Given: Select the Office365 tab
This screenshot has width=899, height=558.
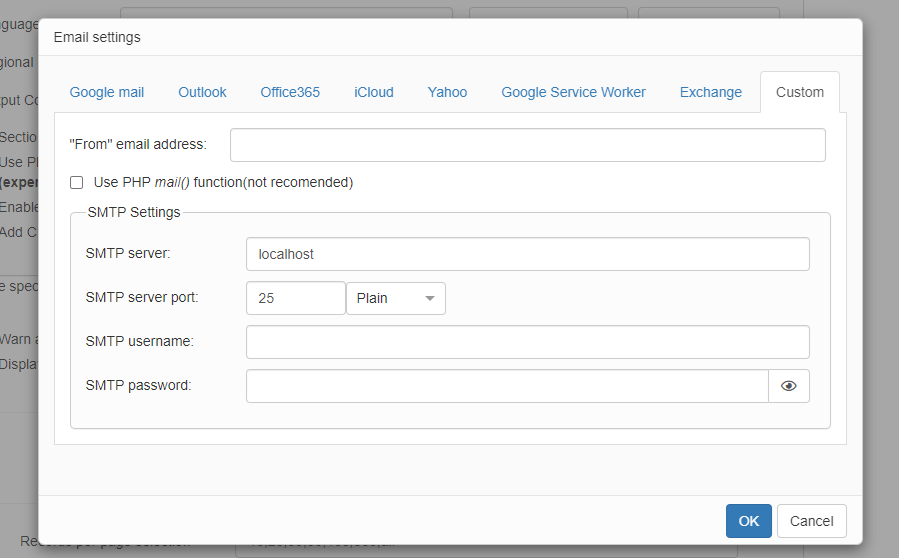Looking at the screenshot, I should click(290, 92).
